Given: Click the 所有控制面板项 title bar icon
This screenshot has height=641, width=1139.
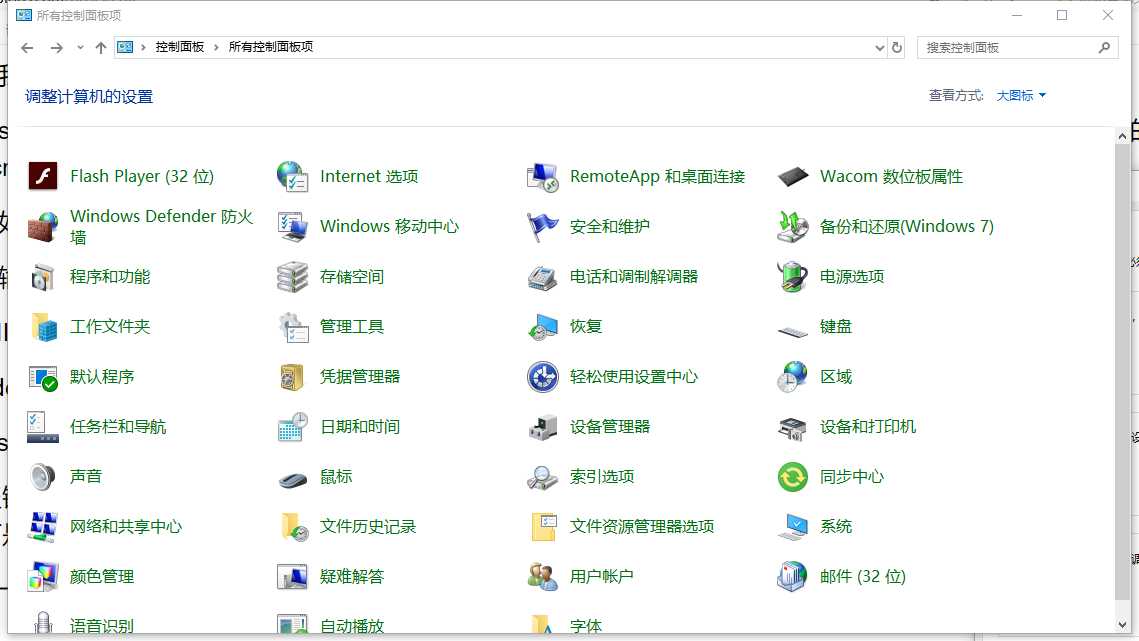Looking at the screenshot, I should (x=24, y=15).
